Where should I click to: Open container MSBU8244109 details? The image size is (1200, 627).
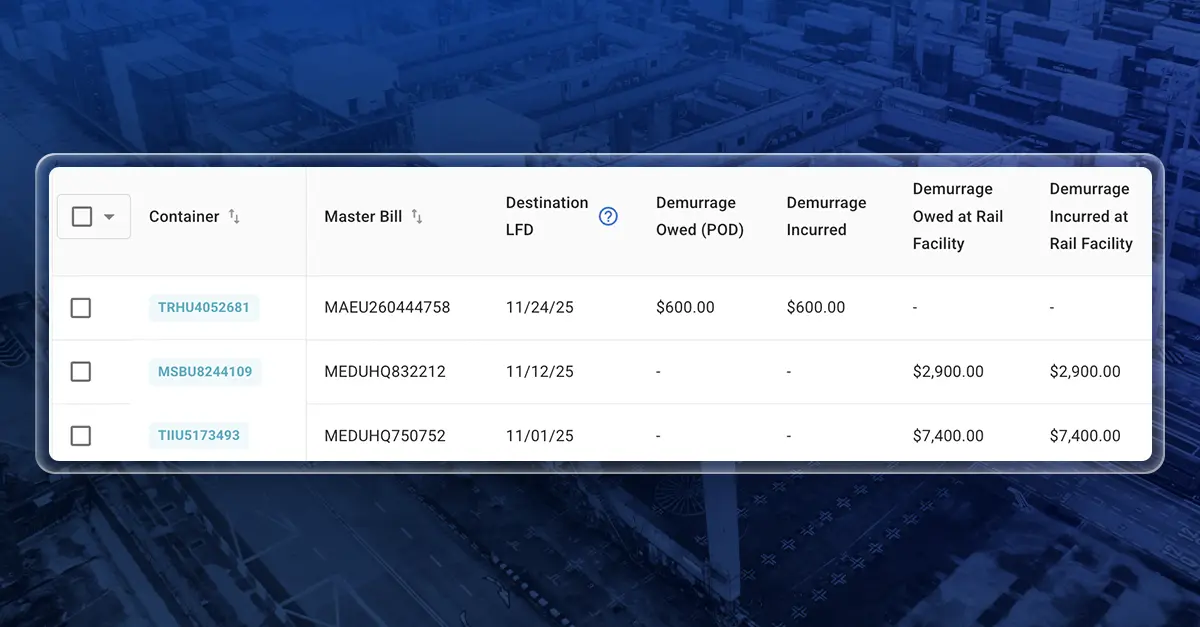coord(204,371)
